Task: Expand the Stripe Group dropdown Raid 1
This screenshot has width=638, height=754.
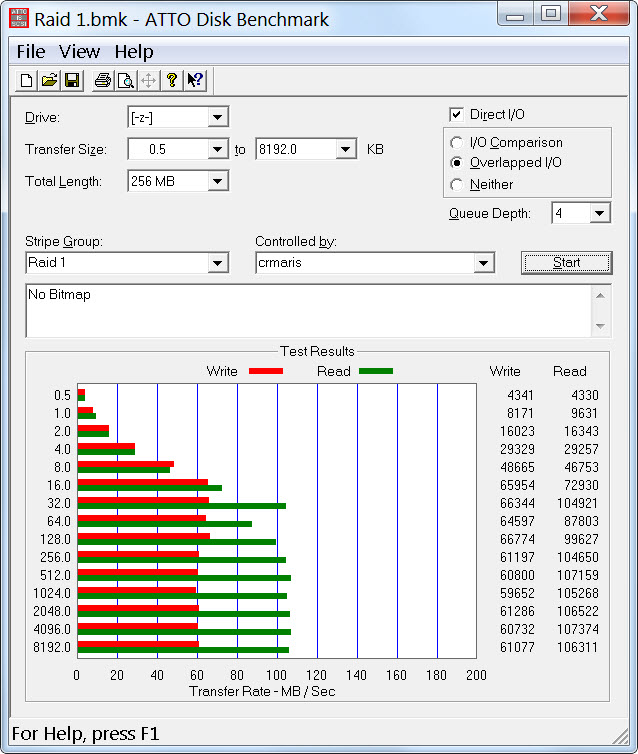Action: click(x=217, y=263)
